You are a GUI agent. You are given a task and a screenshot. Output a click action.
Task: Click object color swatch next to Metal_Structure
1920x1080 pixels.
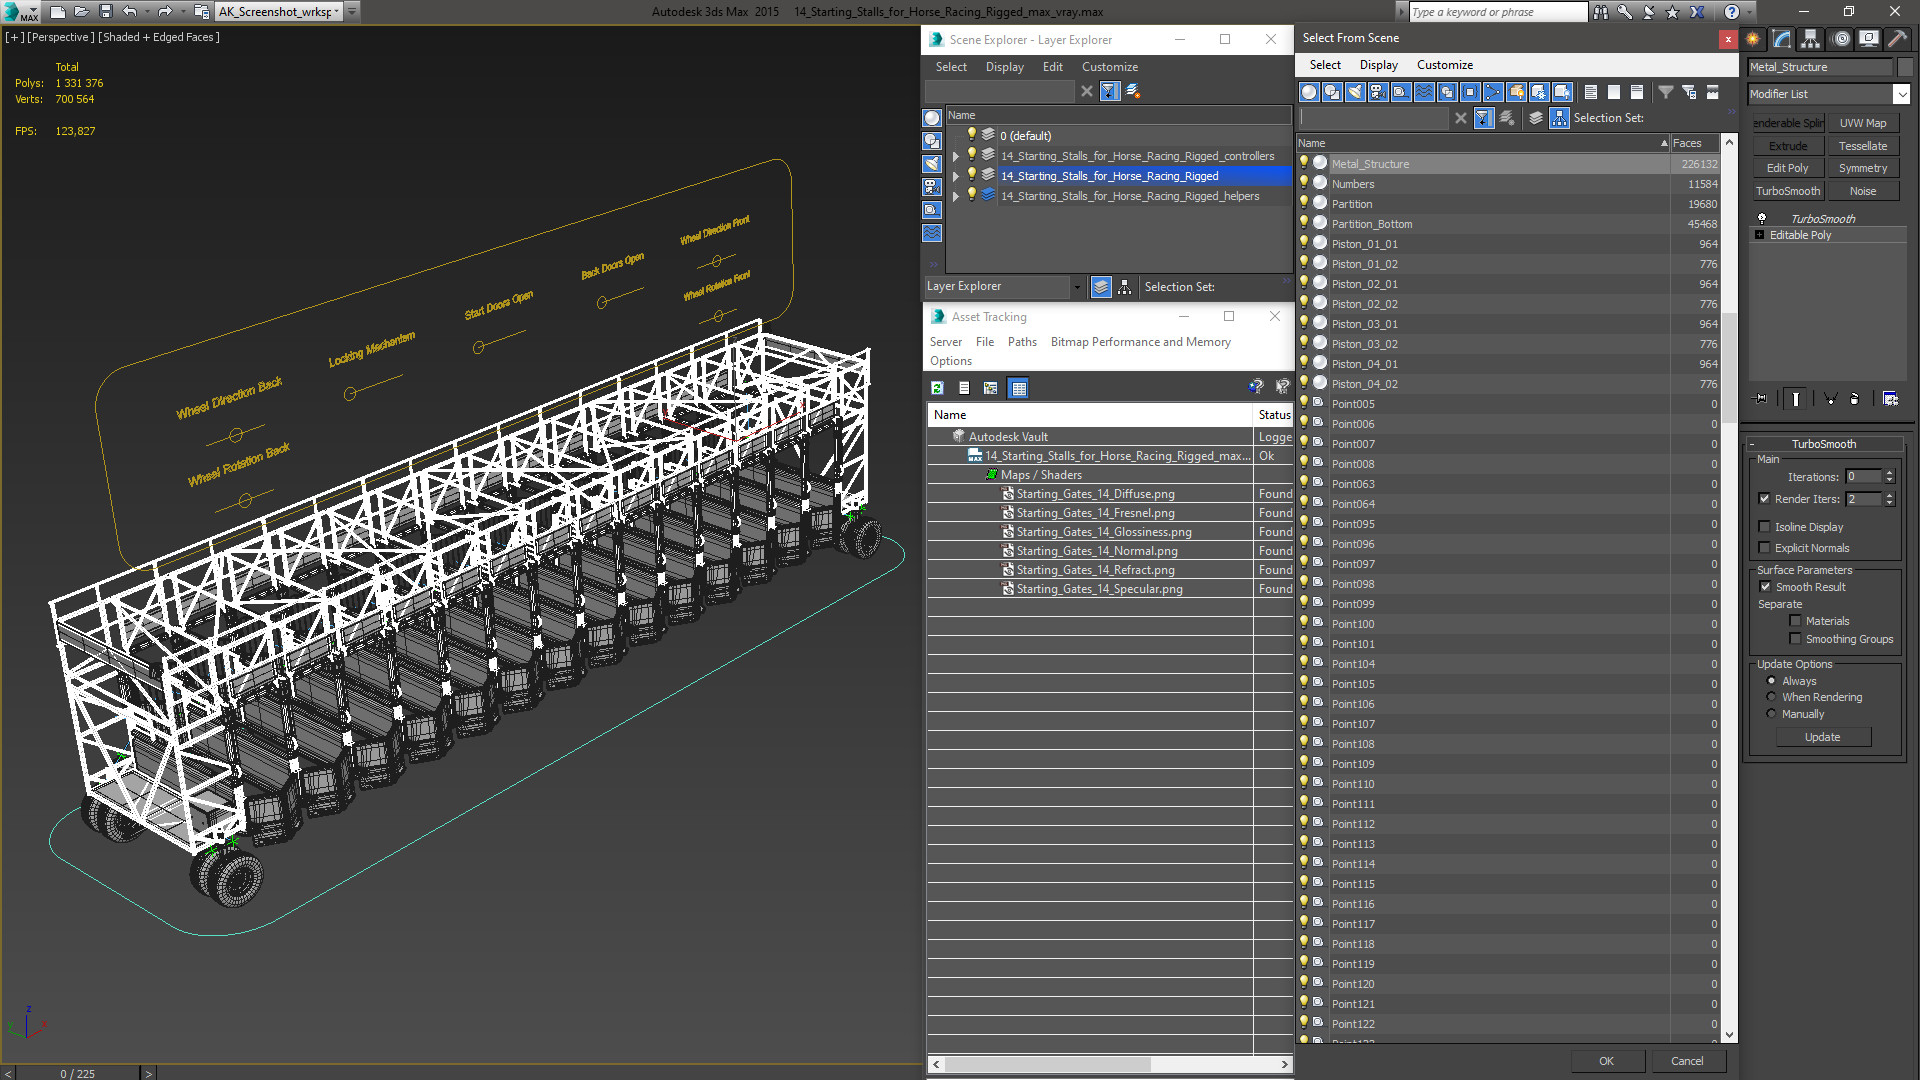(1905, 67)
